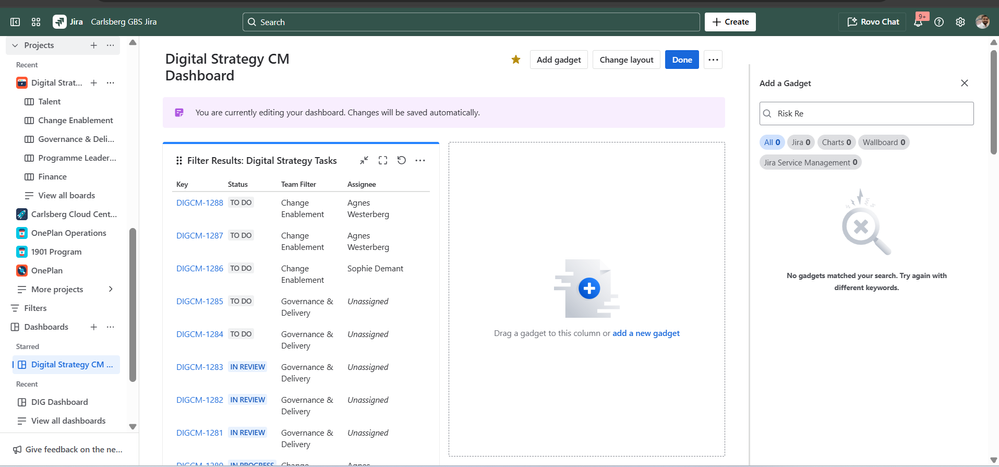Collapse the Projects section
Viewport: 999px width, 467px height.
(x=15, y=45)
